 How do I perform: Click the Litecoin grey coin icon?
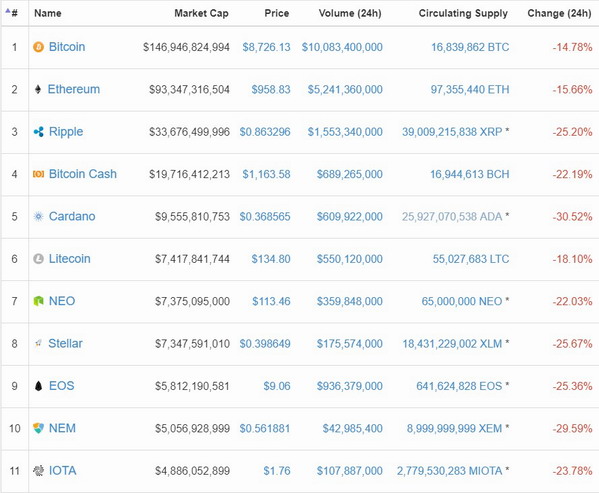(x=38, y=259)
